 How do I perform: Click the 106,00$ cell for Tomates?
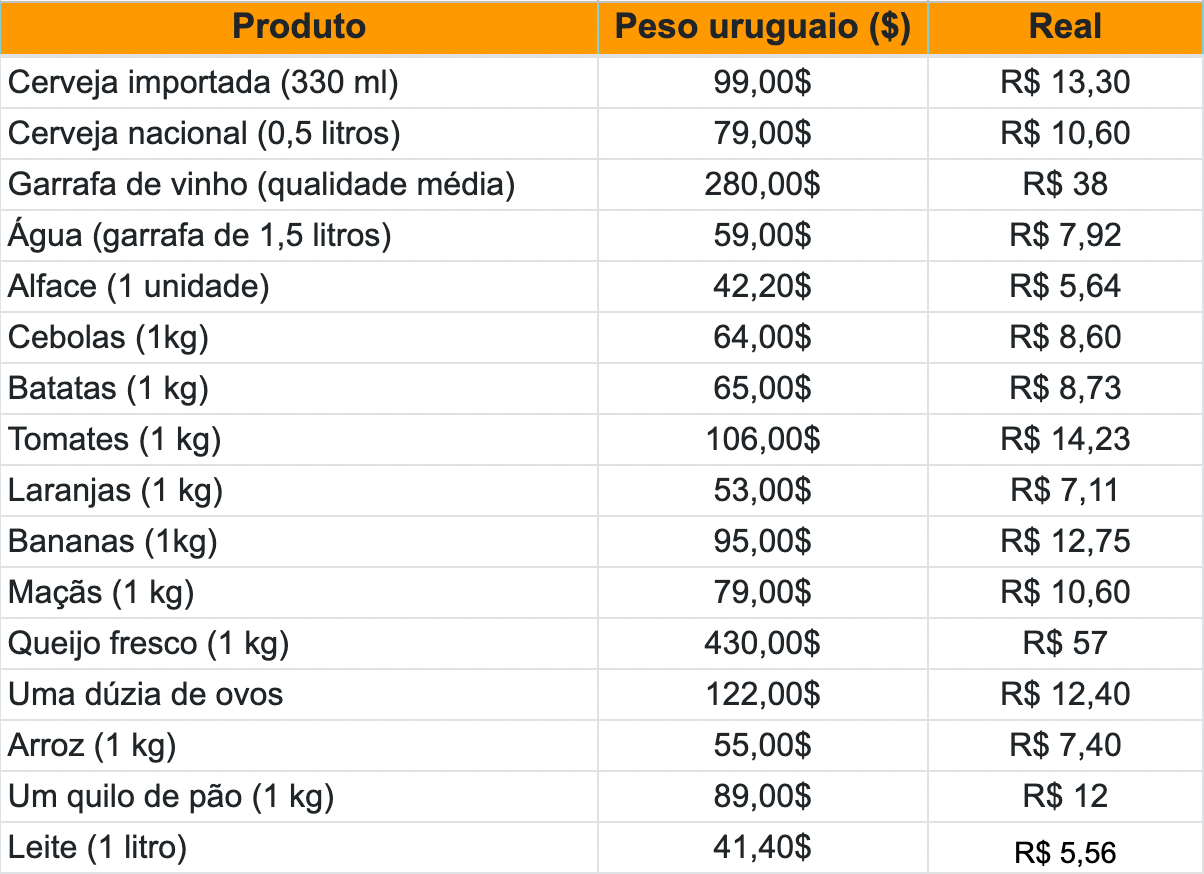762,439
